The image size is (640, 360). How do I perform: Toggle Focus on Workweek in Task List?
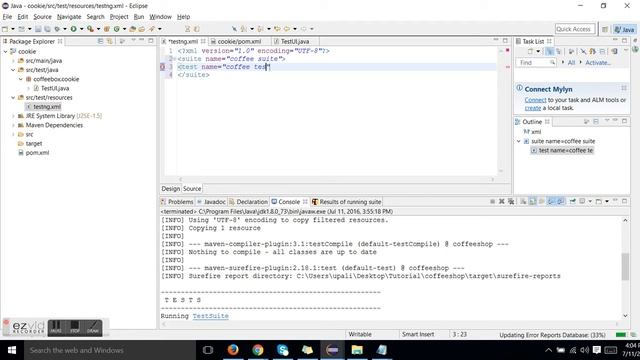tap(571, 51)
